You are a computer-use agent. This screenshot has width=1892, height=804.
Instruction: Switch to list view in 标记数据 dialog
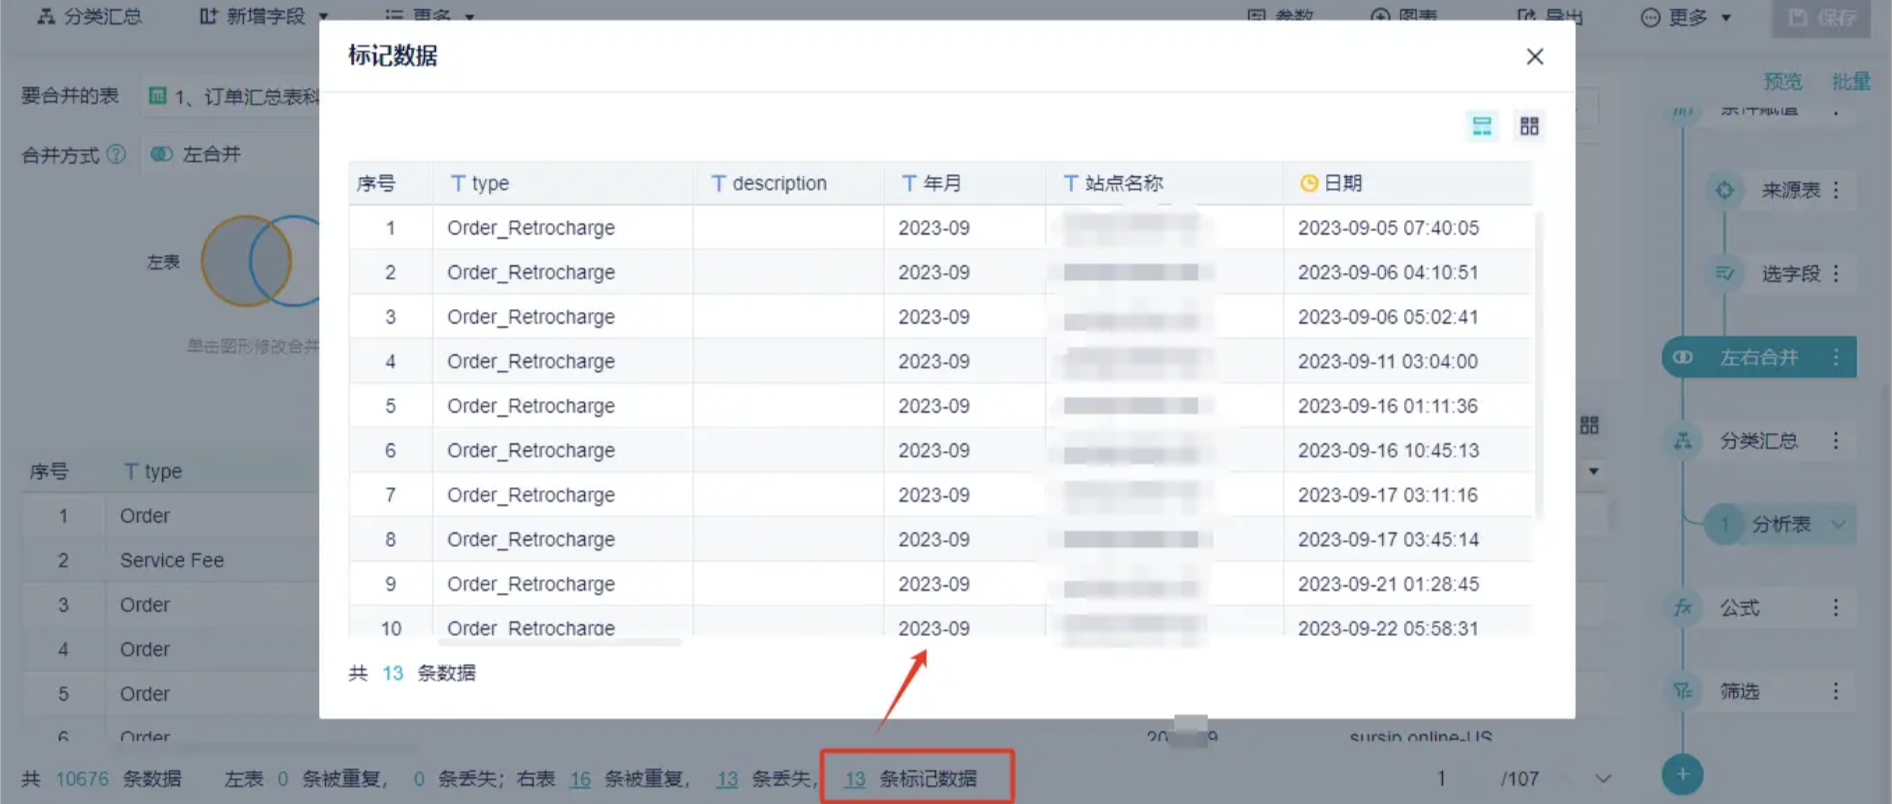1482,126
